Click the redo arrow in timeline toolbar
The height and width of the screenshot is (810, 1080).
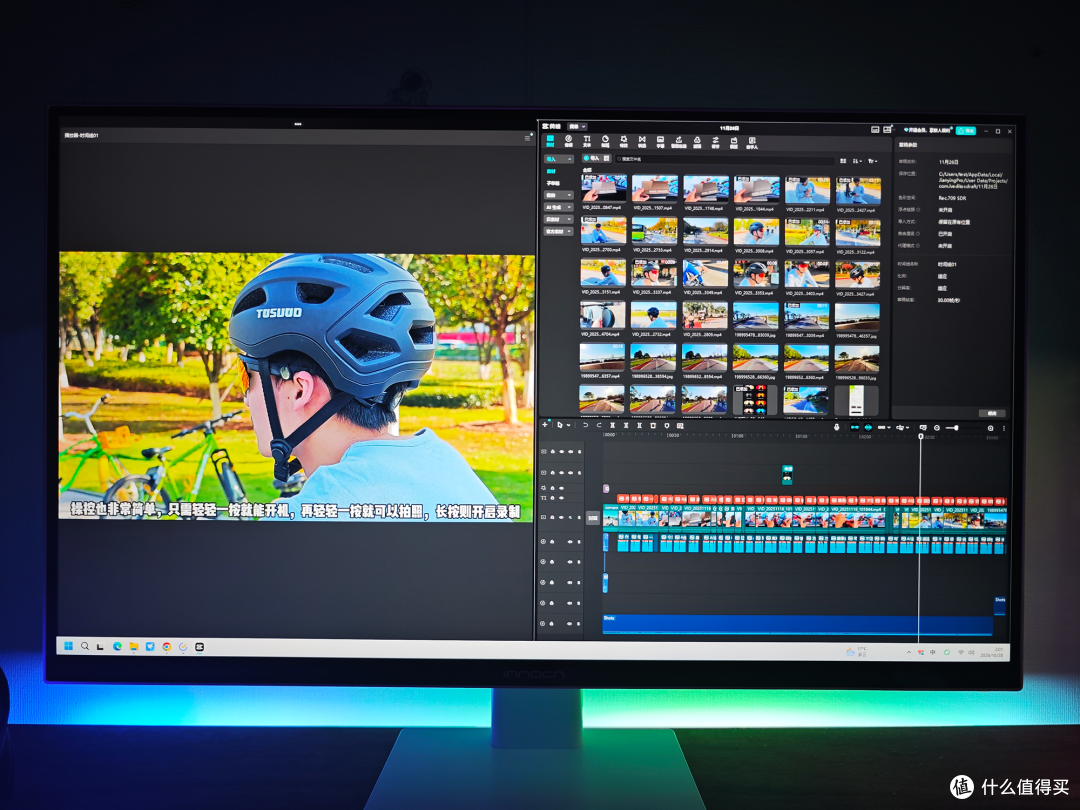tap(599, 425)
